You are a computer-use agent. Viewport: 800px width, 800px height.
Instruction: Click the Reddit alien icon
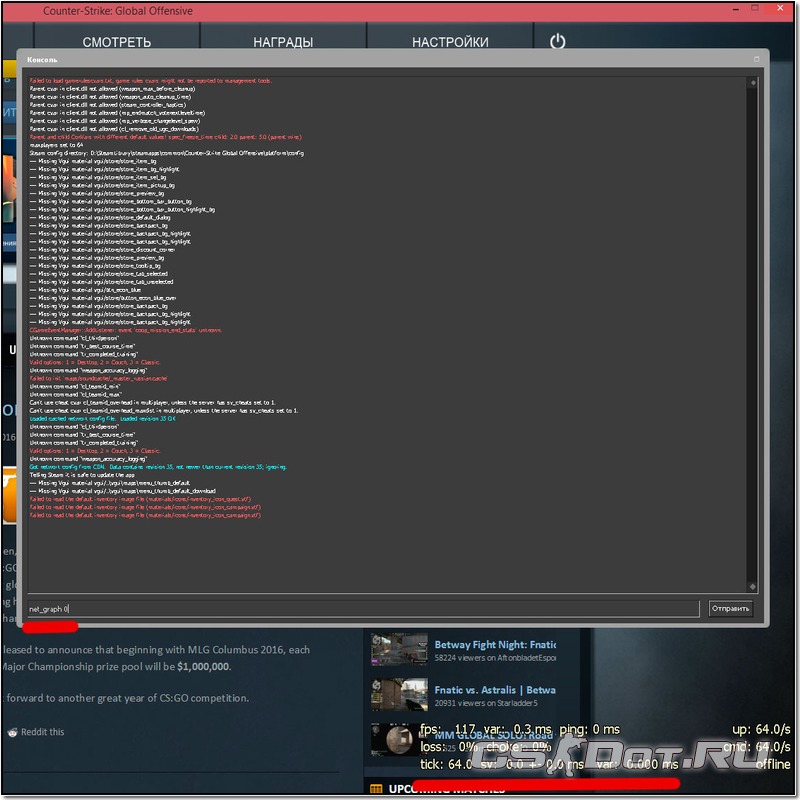point(12,733)
